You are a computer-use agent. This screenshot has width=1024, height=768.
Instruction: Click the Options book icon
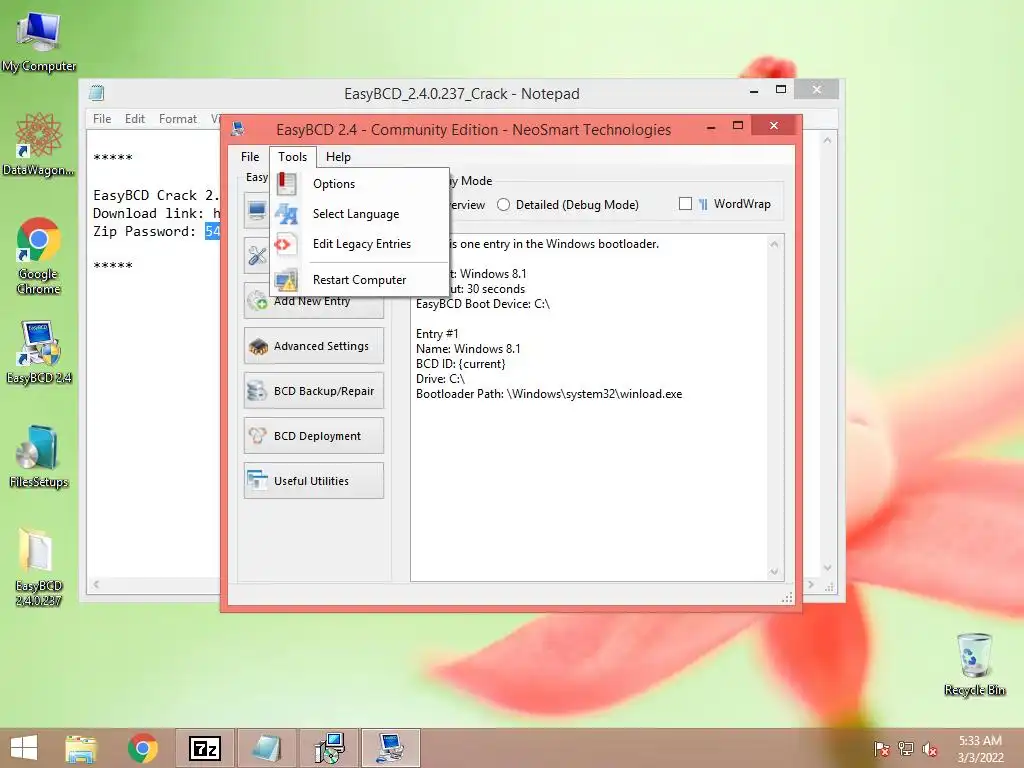286,184
